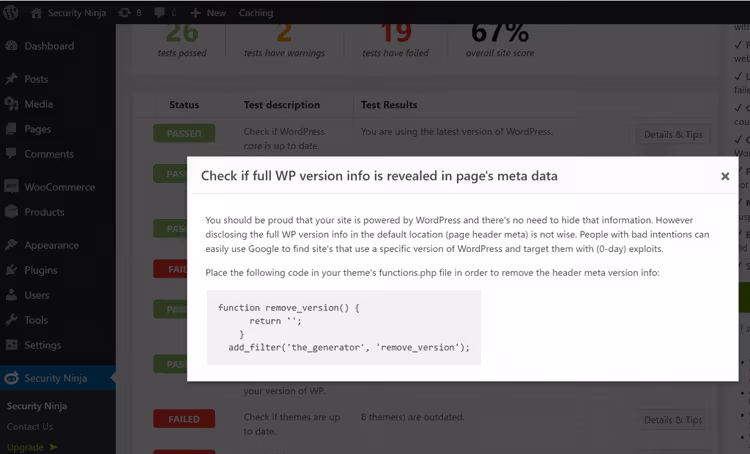Image resolution: width=750 pixels, height=454 pixels.
Task: Click FAILED badge for themes outdated test
Action: pyautogui.click(x=184, y=419)
